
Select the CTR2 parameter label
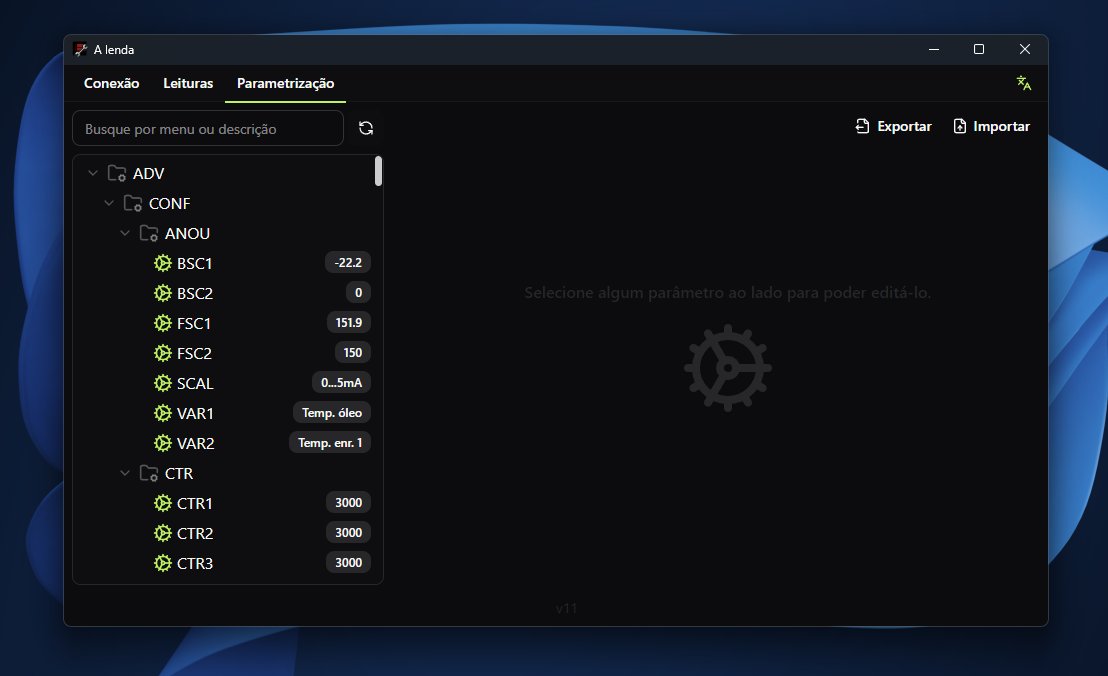click(x=195, y=533)
